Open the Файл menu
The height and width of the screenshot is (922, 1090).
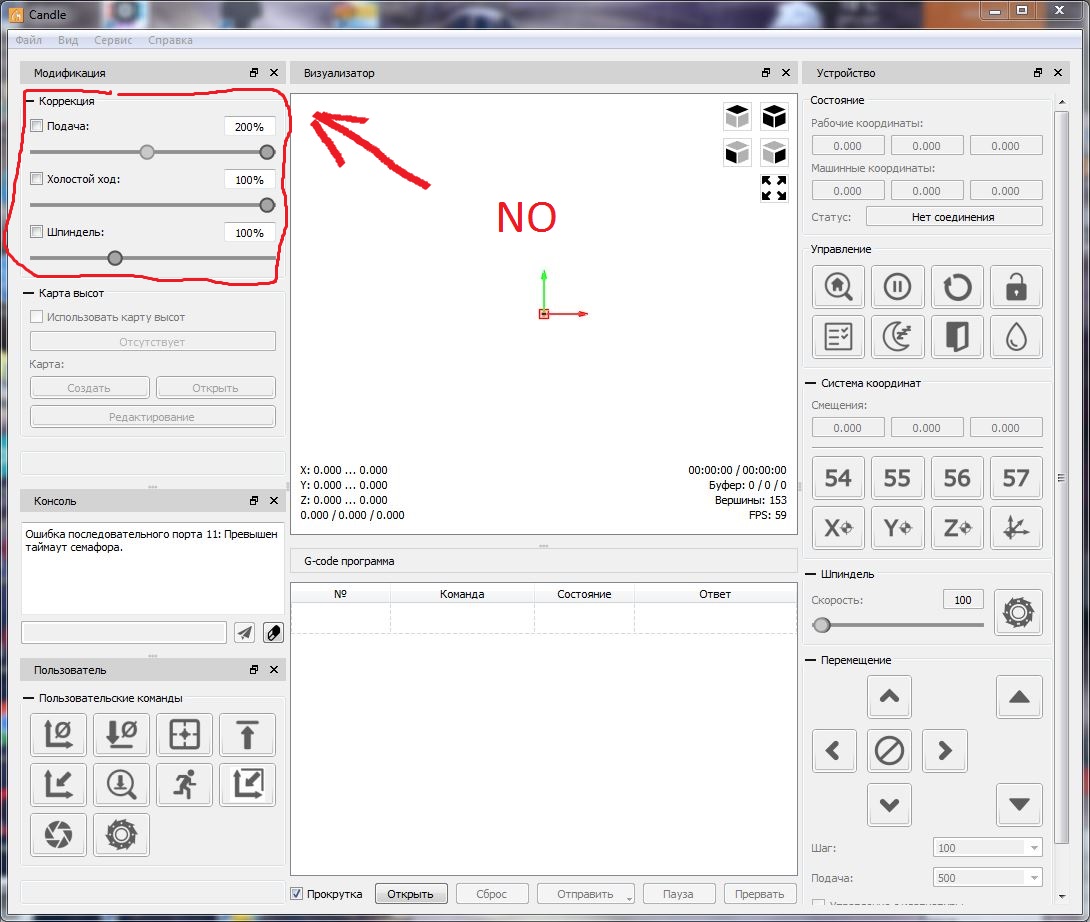coord(29,40)
